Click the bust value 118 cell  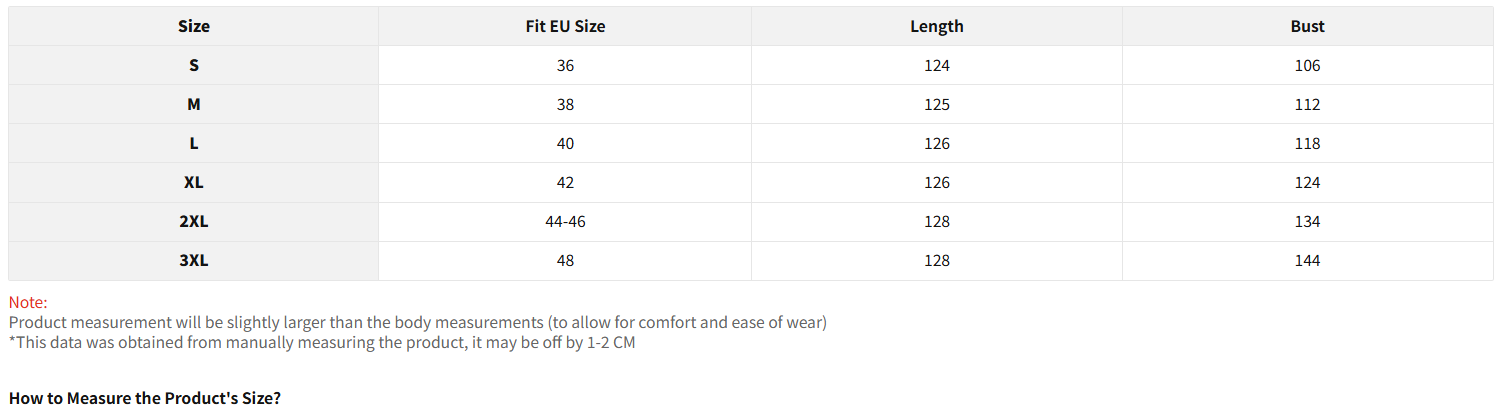click(x=1307, y=143)
